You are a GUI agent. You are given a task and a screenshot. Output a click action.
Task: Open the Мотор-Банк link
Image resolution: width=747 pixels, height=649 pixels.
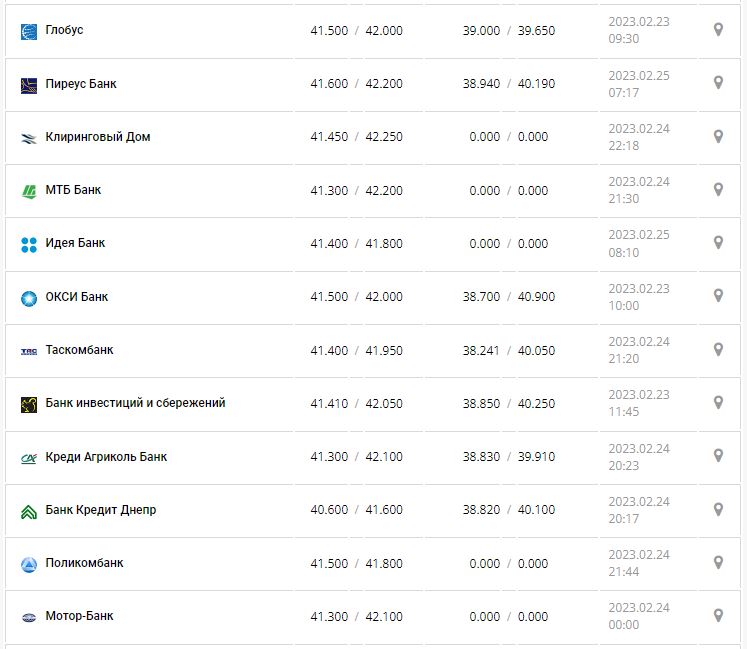coord(79,616)
